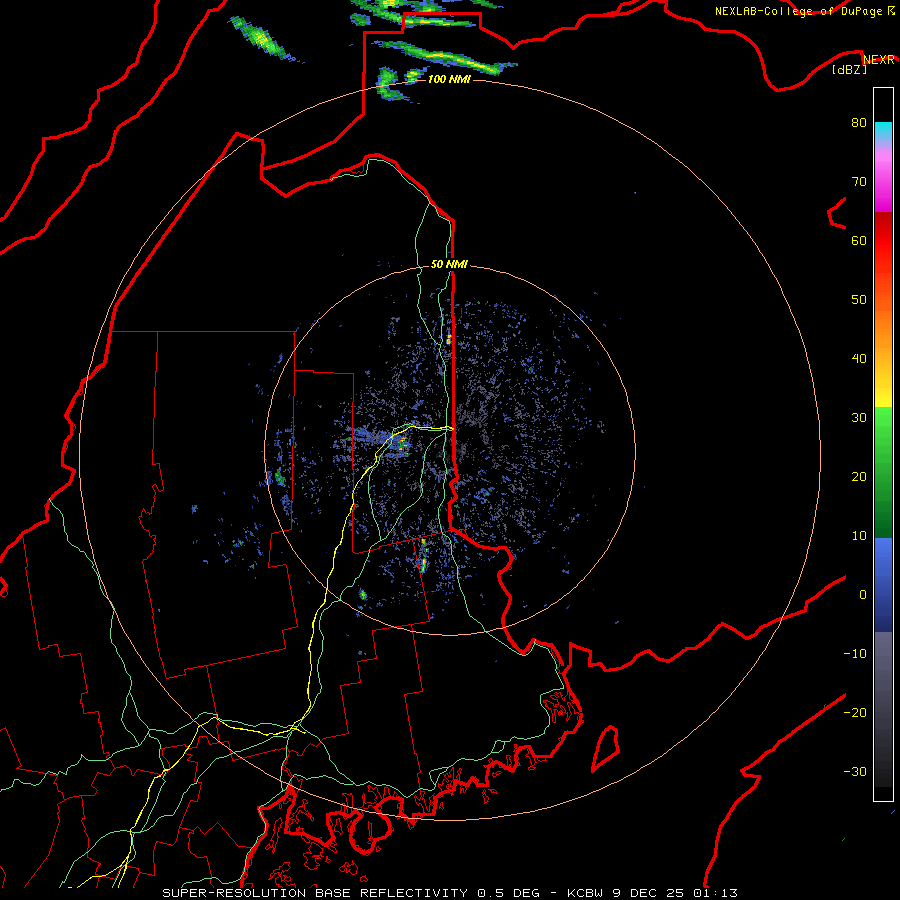Click the [dBZ] units label

tap(849, 70)
